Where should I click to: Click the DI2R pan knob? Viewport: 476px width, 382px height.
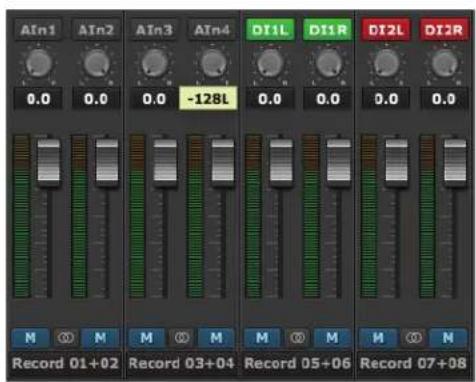[445, 63]
